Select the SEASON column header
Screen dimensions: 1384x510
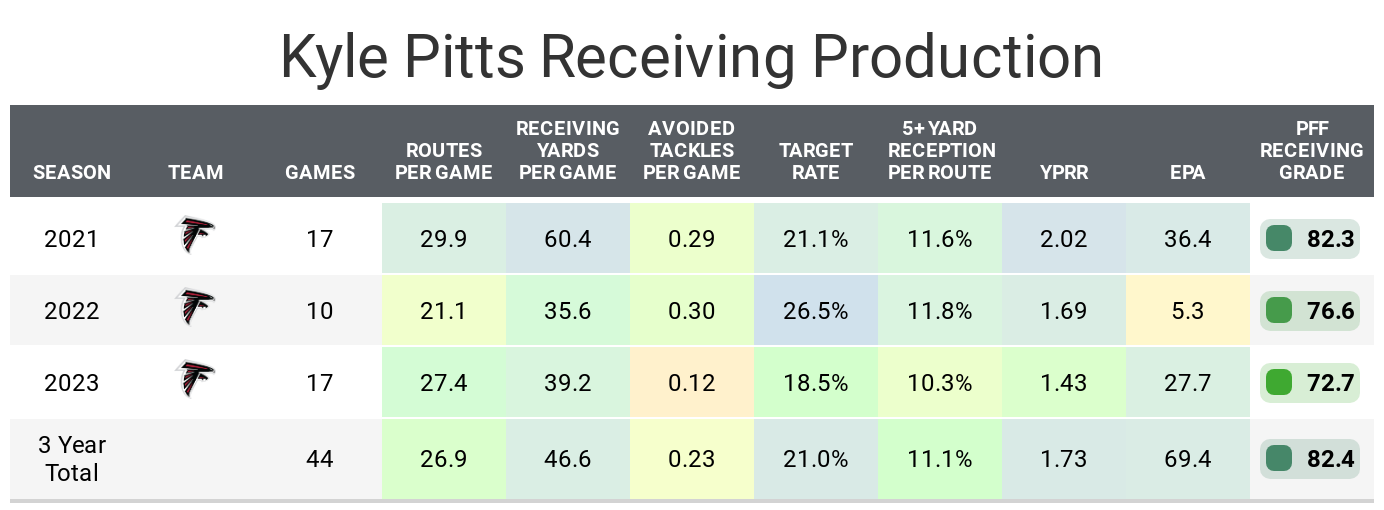[72, 172]
